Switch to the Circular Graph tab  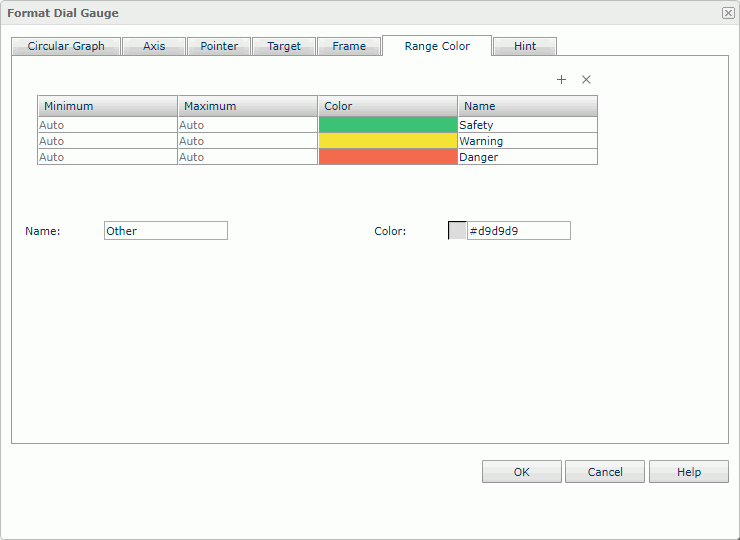(66, 46)
